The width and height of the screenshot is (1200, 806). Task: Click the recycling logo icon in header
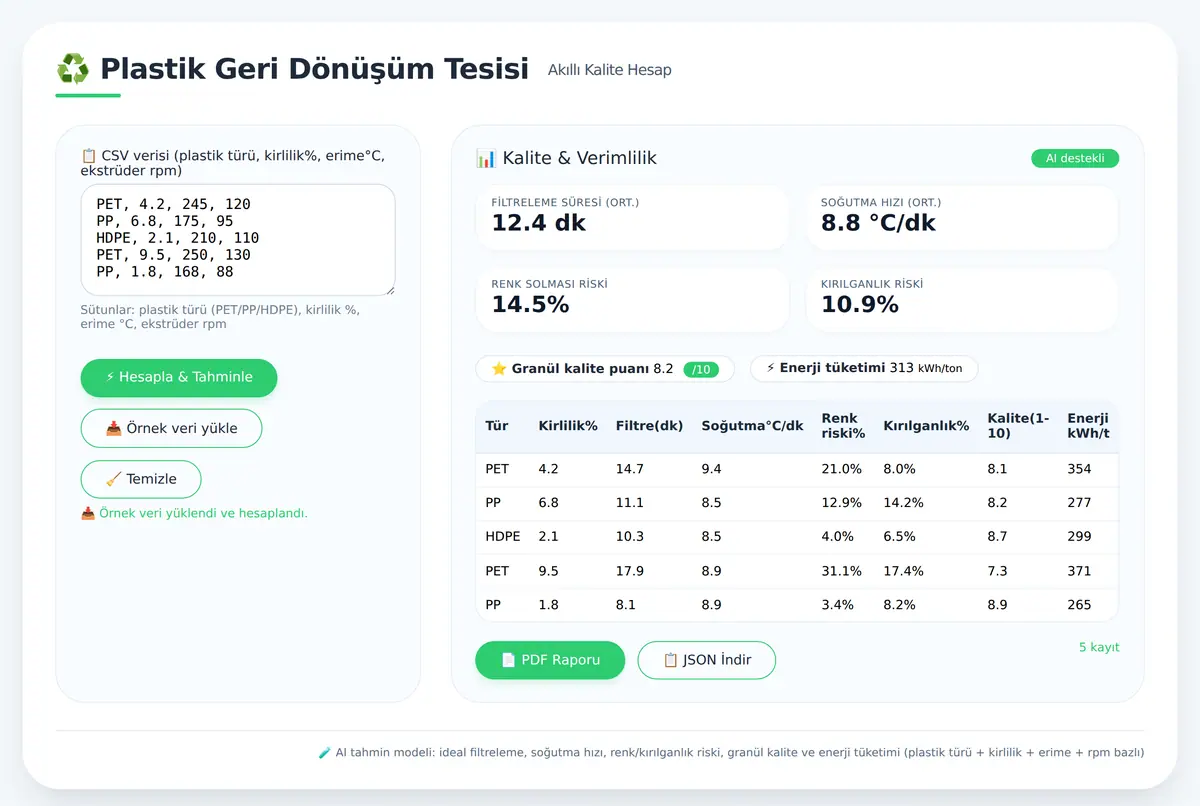coord(72,69)
